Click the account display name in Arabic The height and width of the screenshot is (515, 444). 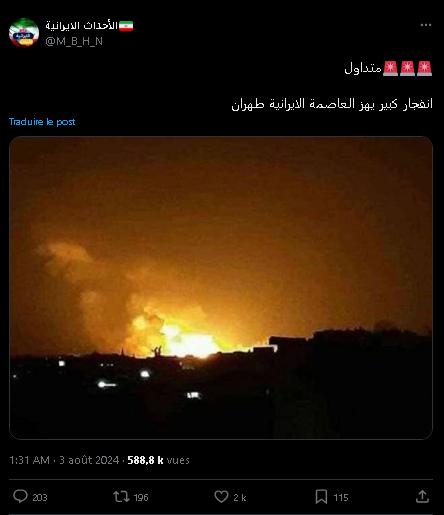coord(82,25)
